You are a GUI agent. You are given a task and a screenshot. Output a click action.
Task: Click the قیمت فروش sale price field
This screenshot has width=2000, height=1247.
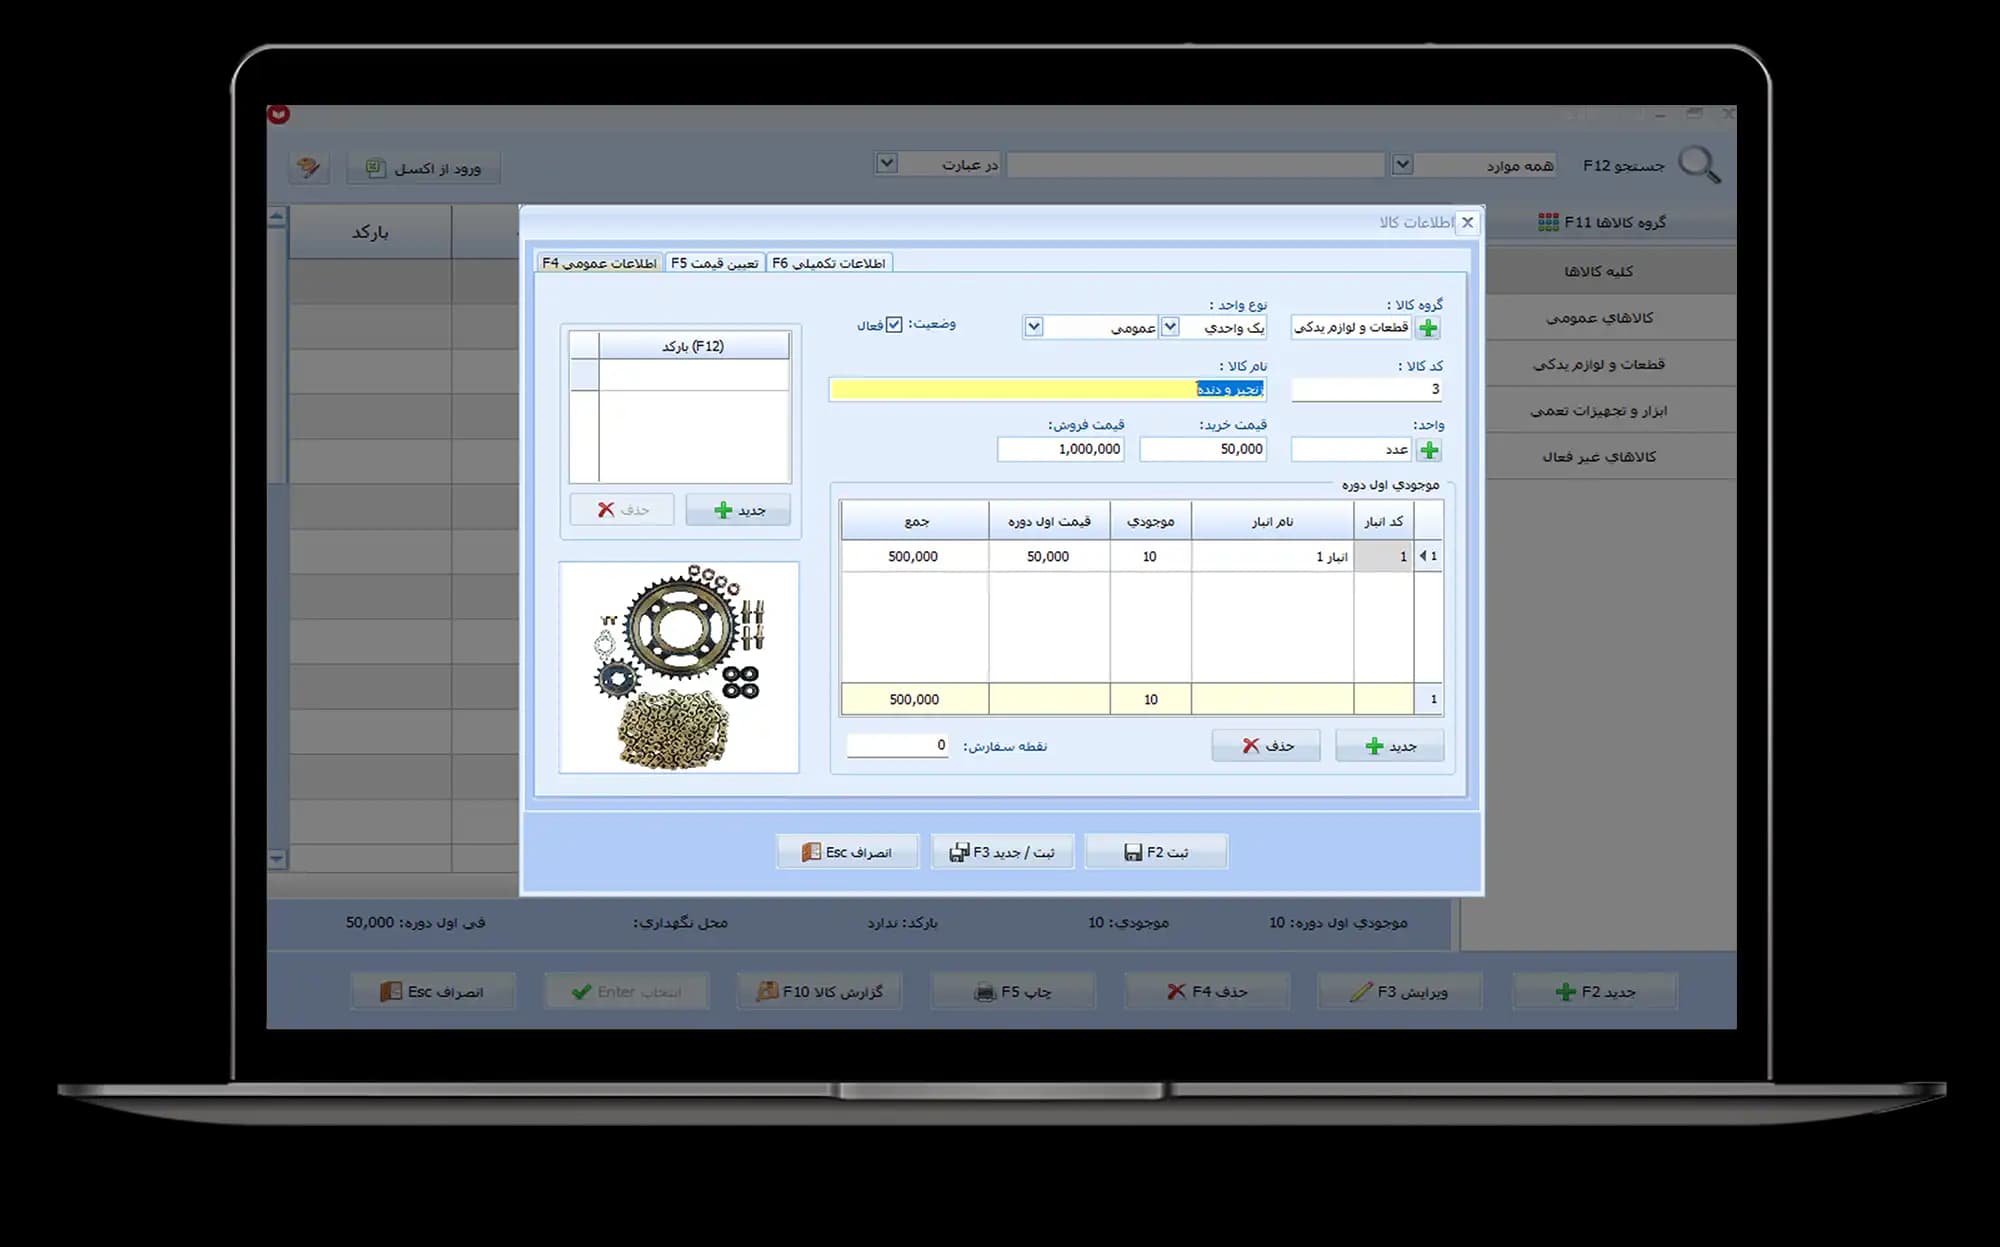[x=1060, y=450]
